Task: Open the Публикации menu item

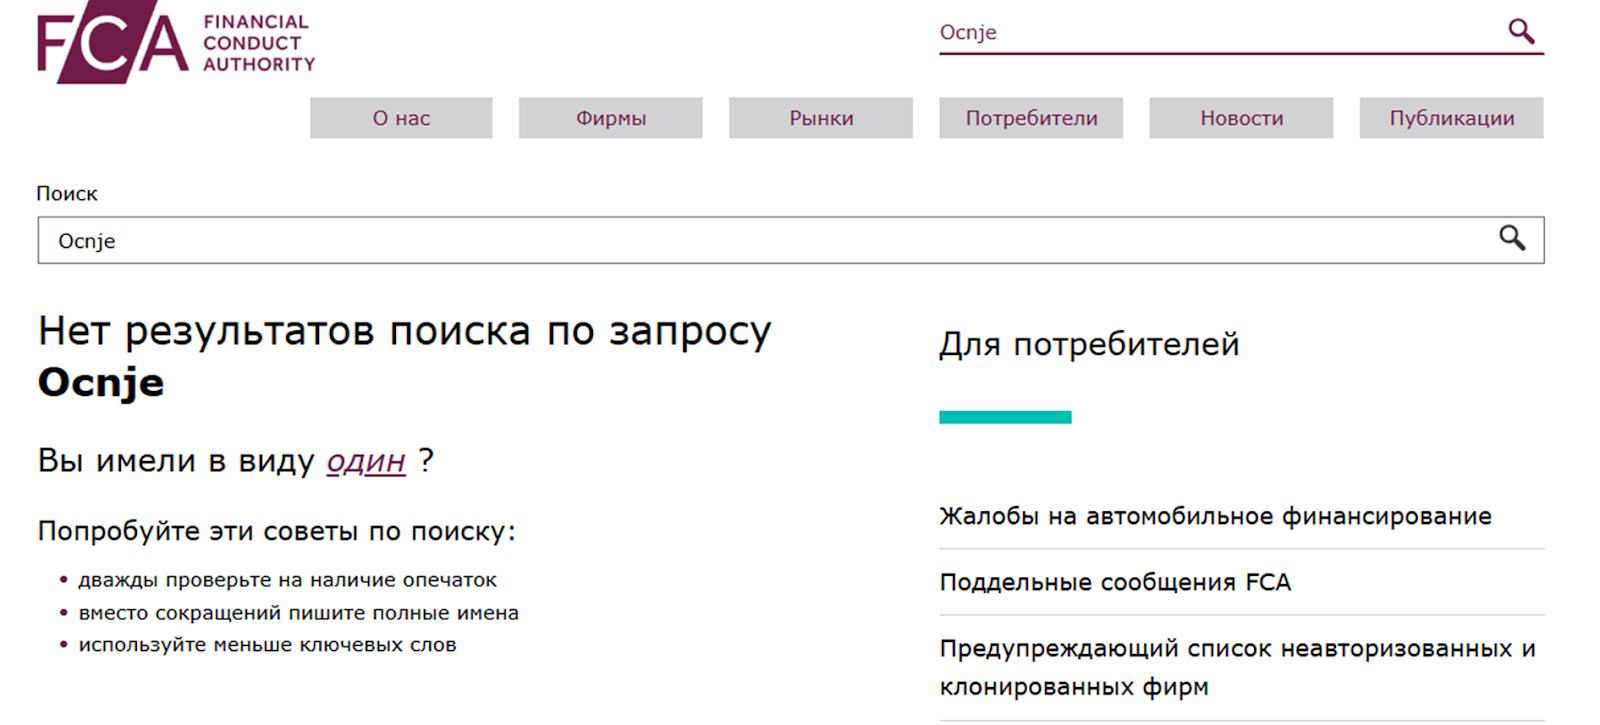Action: point(1451,118)
